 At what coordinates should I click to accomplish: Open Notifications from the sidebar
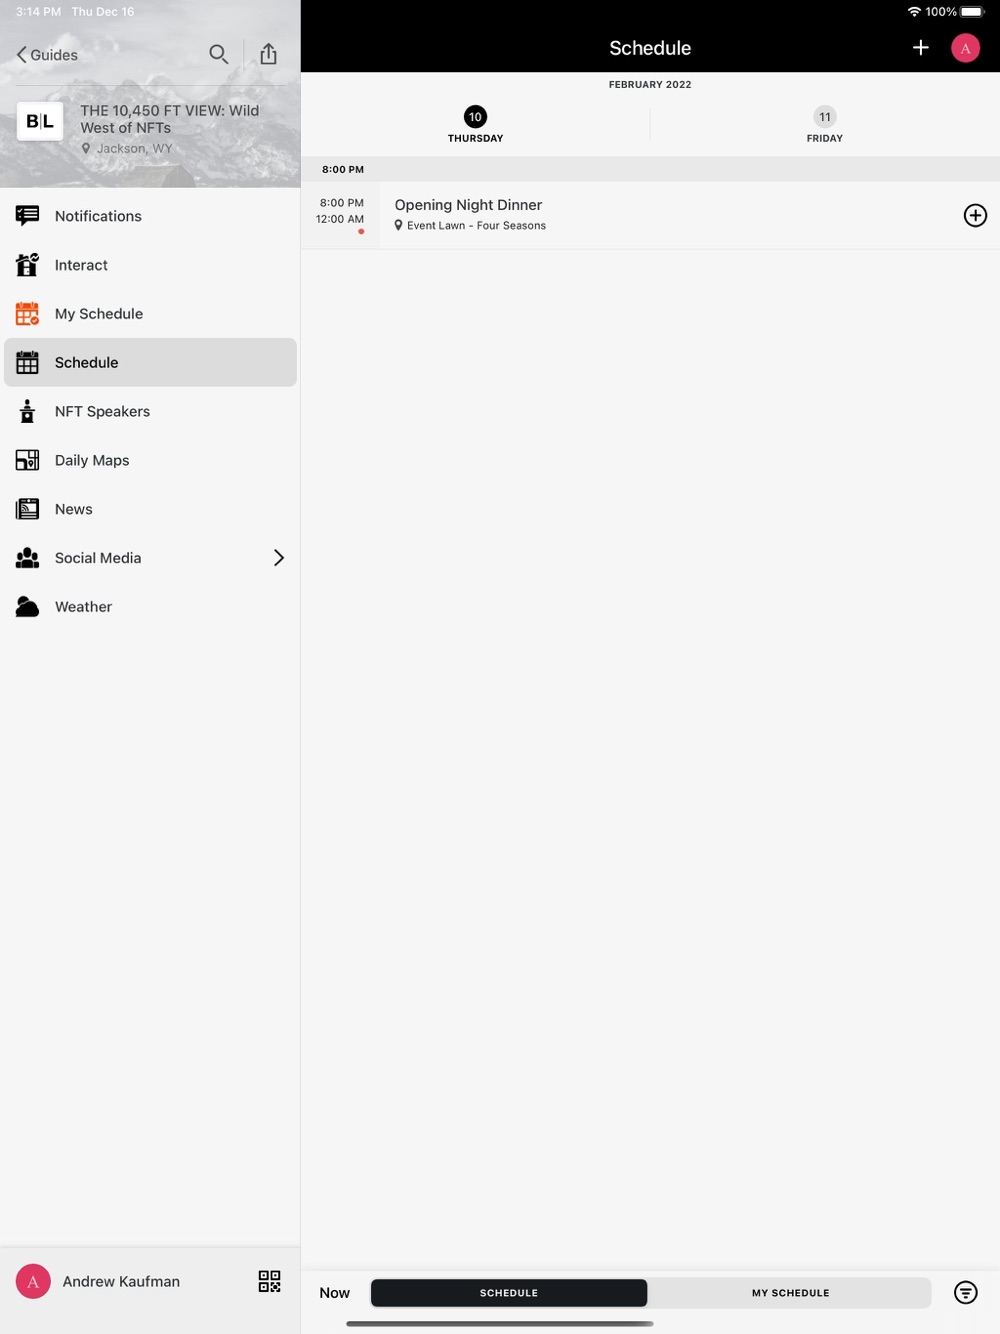coord(150,216)
